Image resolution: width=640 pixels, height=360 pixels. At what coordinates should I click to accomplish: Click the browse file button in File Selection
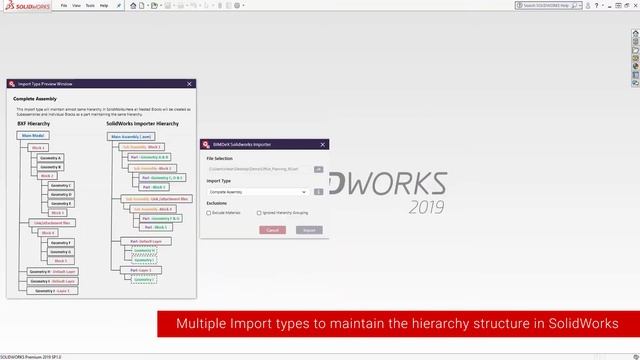point(318,169)
